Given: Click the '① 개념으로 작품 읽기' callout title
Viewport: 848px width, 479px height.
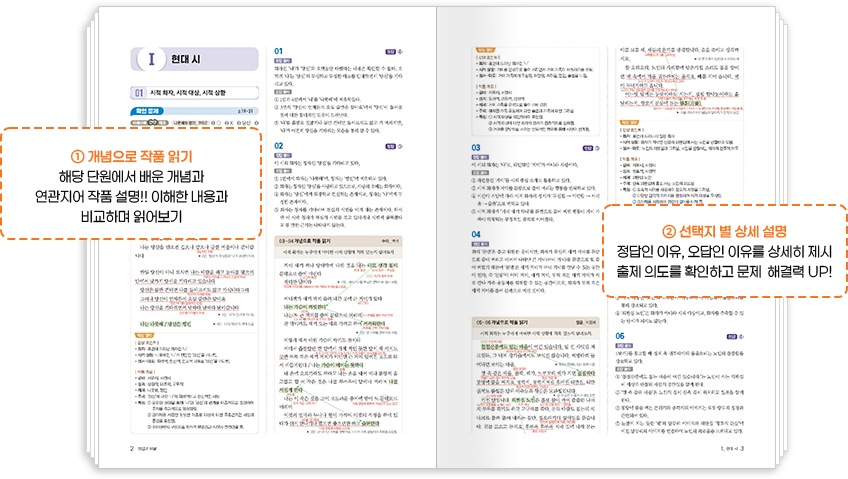Looking at the screenshot, I should coord(131,156).
